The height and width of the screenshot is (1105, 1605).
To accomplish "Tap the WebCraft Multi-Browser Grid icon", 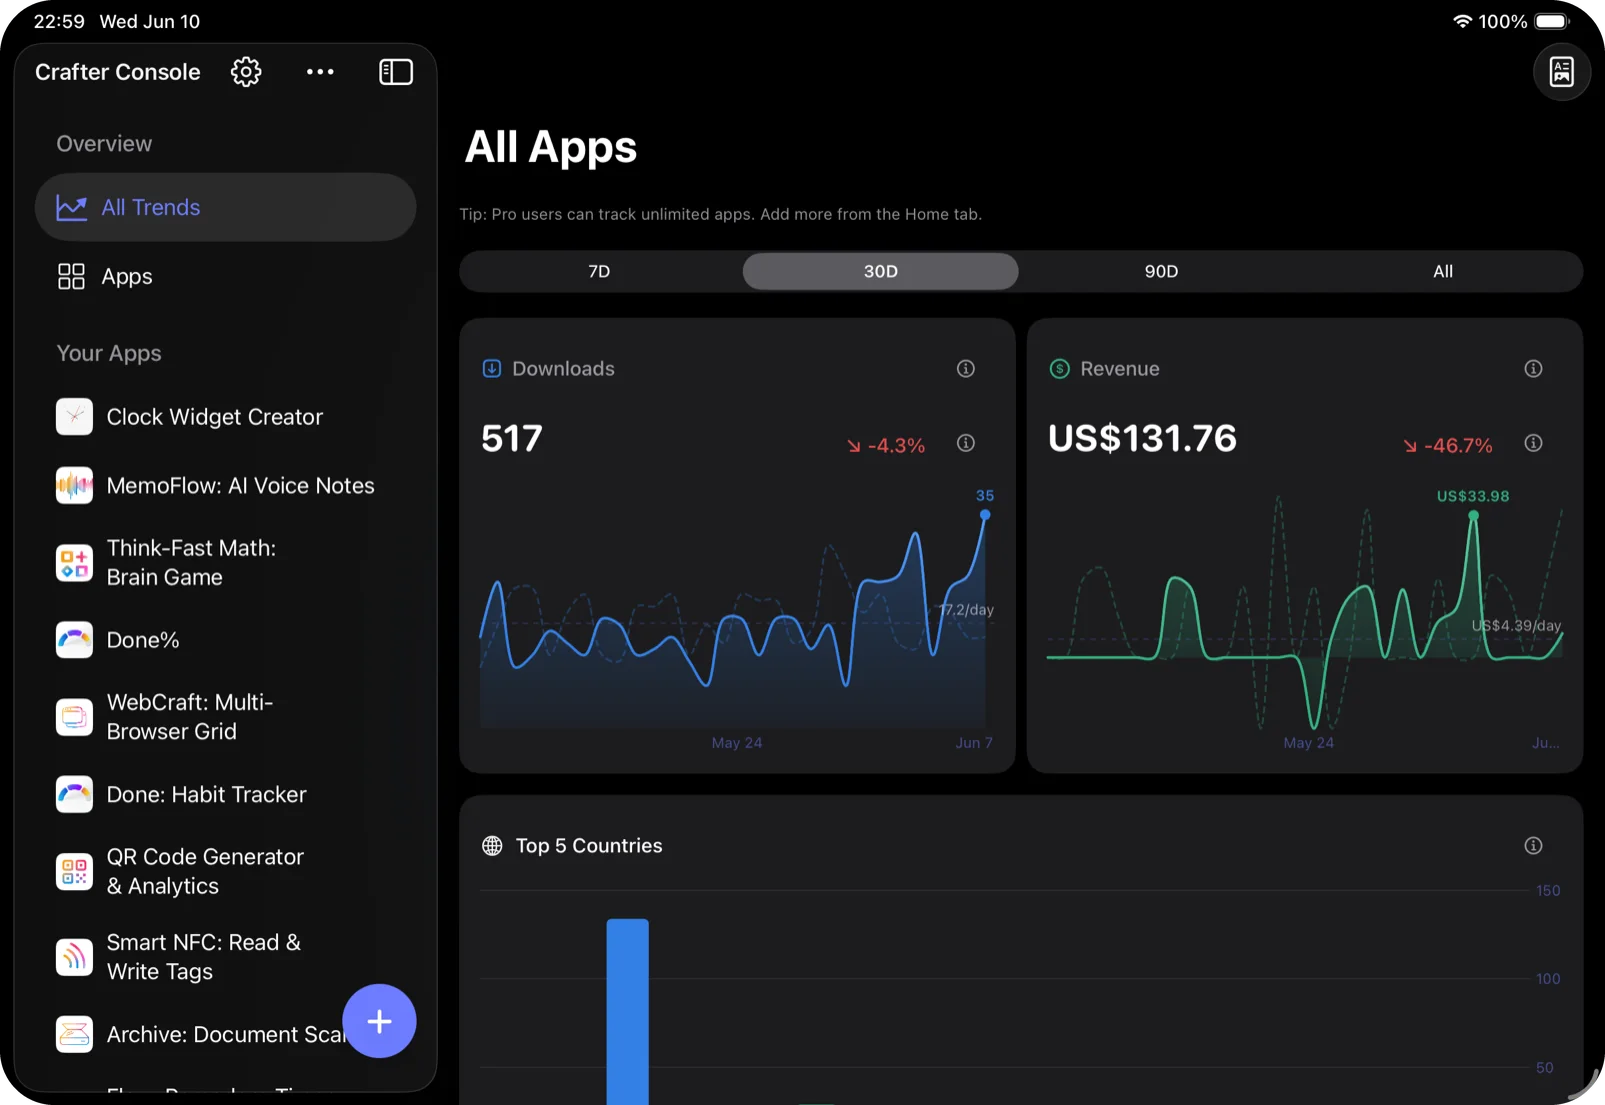I will click(x=74, y=717).
